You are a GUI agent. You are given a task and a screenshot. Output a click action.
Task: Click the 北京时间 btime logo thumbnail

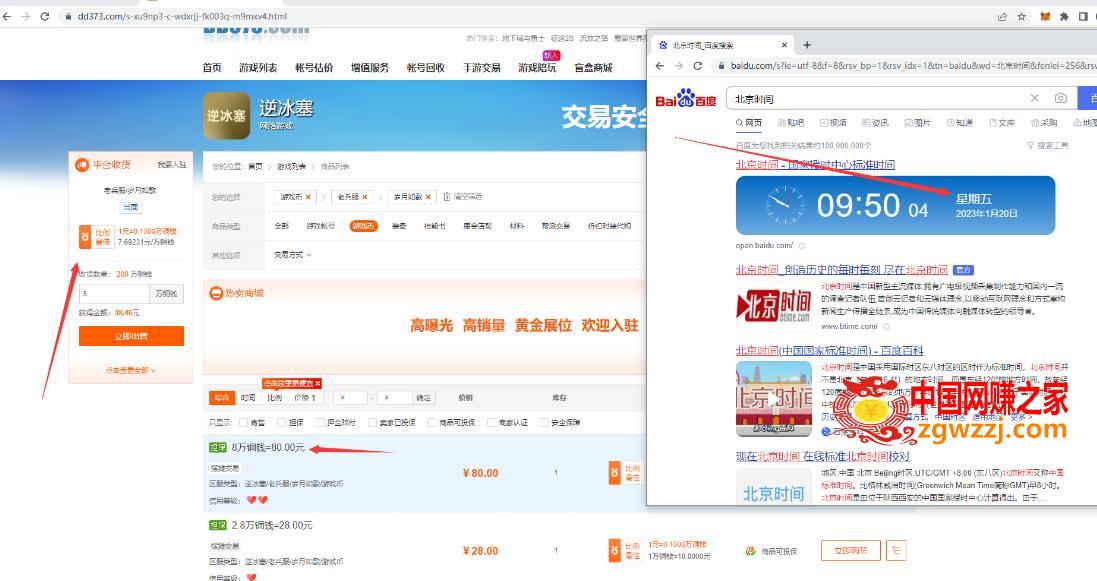(x=774, y=307)
